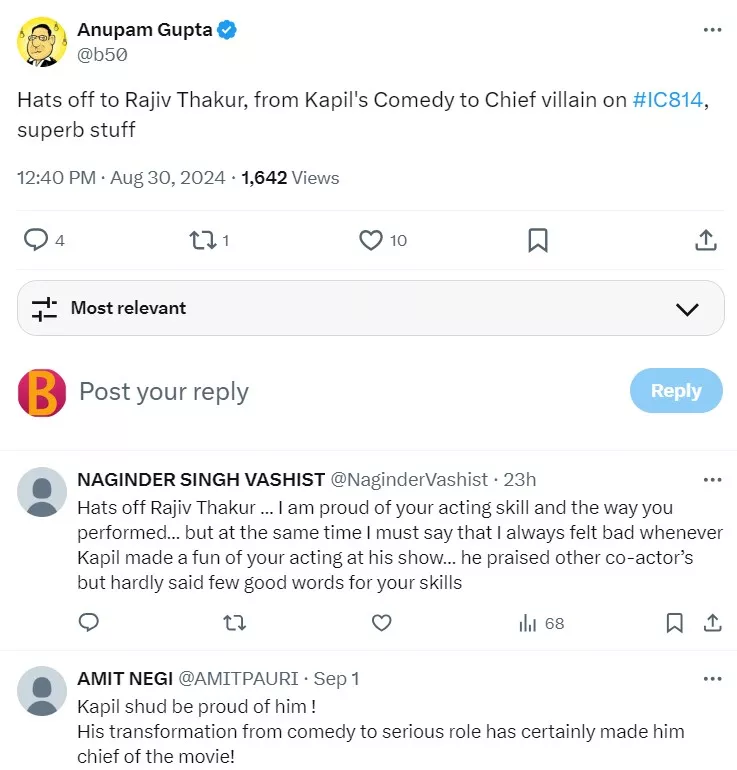Open Anupam Gupta's profile picture
Screen dimensions: 737x770
pyautogui.click(x=42, y=42)
